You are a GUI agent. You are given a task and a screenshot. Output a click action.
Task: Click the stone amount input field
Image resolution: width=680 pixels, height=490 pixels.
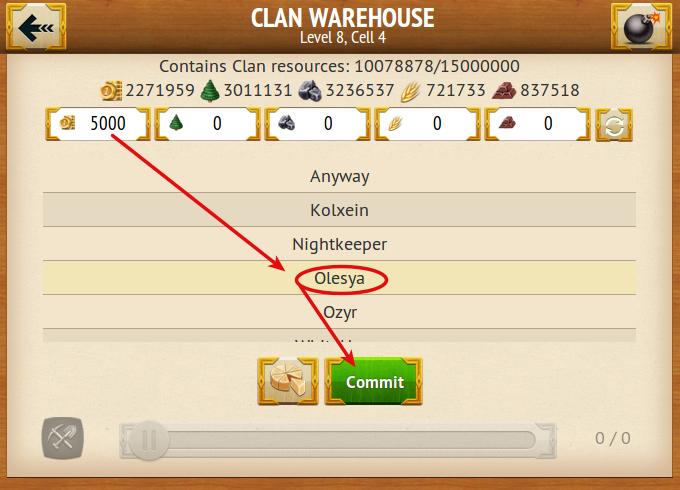coord(317,124)
